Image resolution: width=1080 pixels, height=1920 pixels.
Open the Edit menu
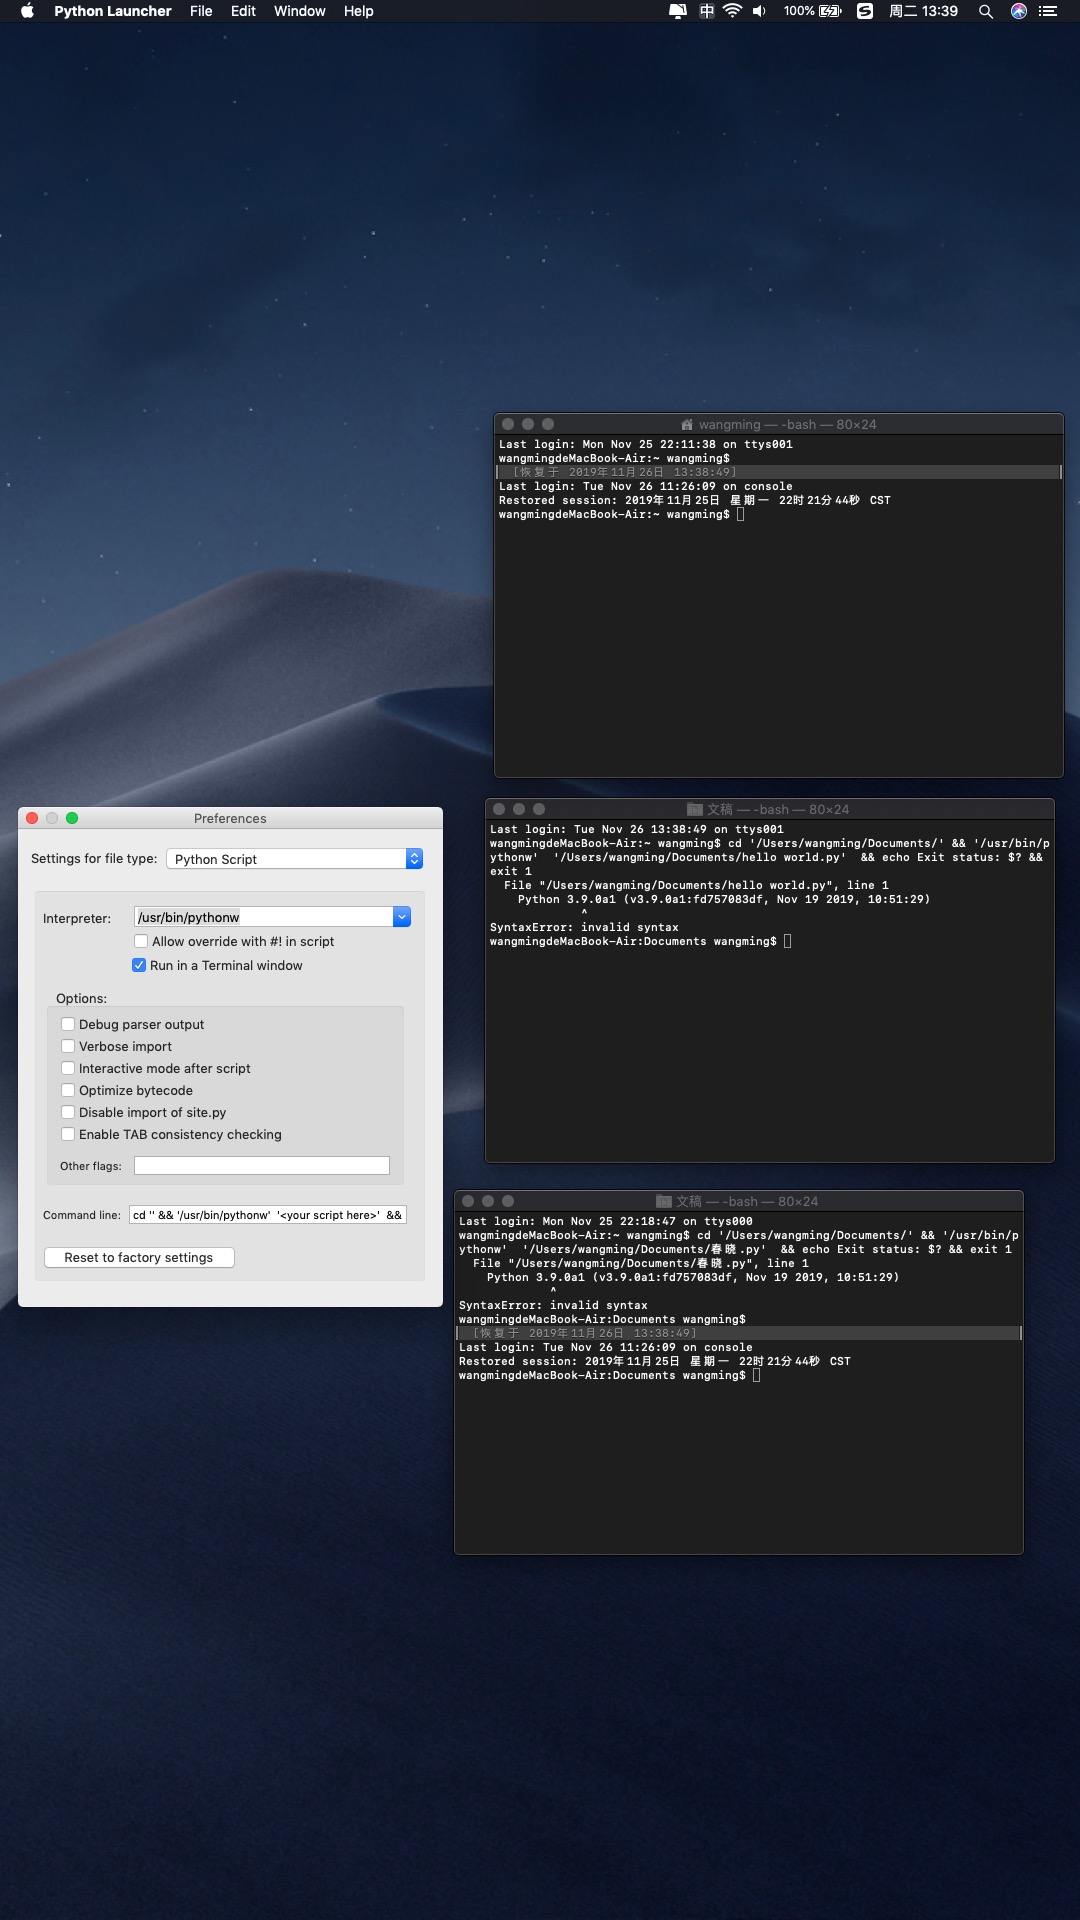click(x=243, y=11)
